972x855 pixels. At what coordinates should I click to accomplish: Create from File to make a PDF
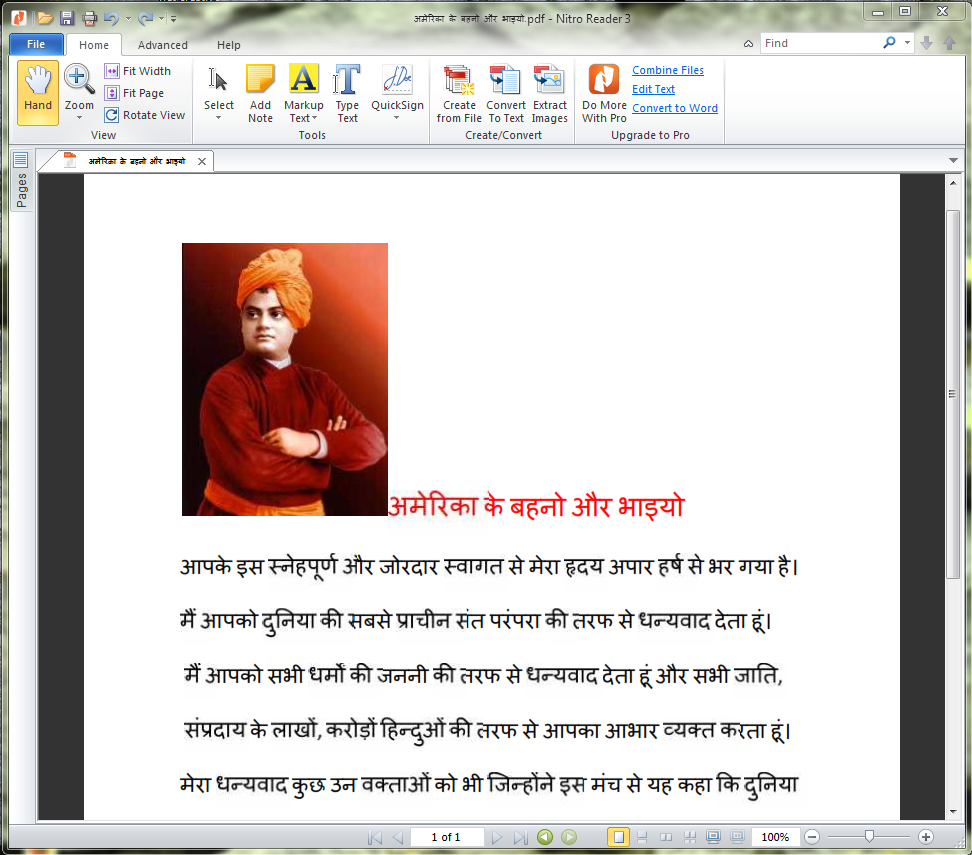tap(459, 93)
